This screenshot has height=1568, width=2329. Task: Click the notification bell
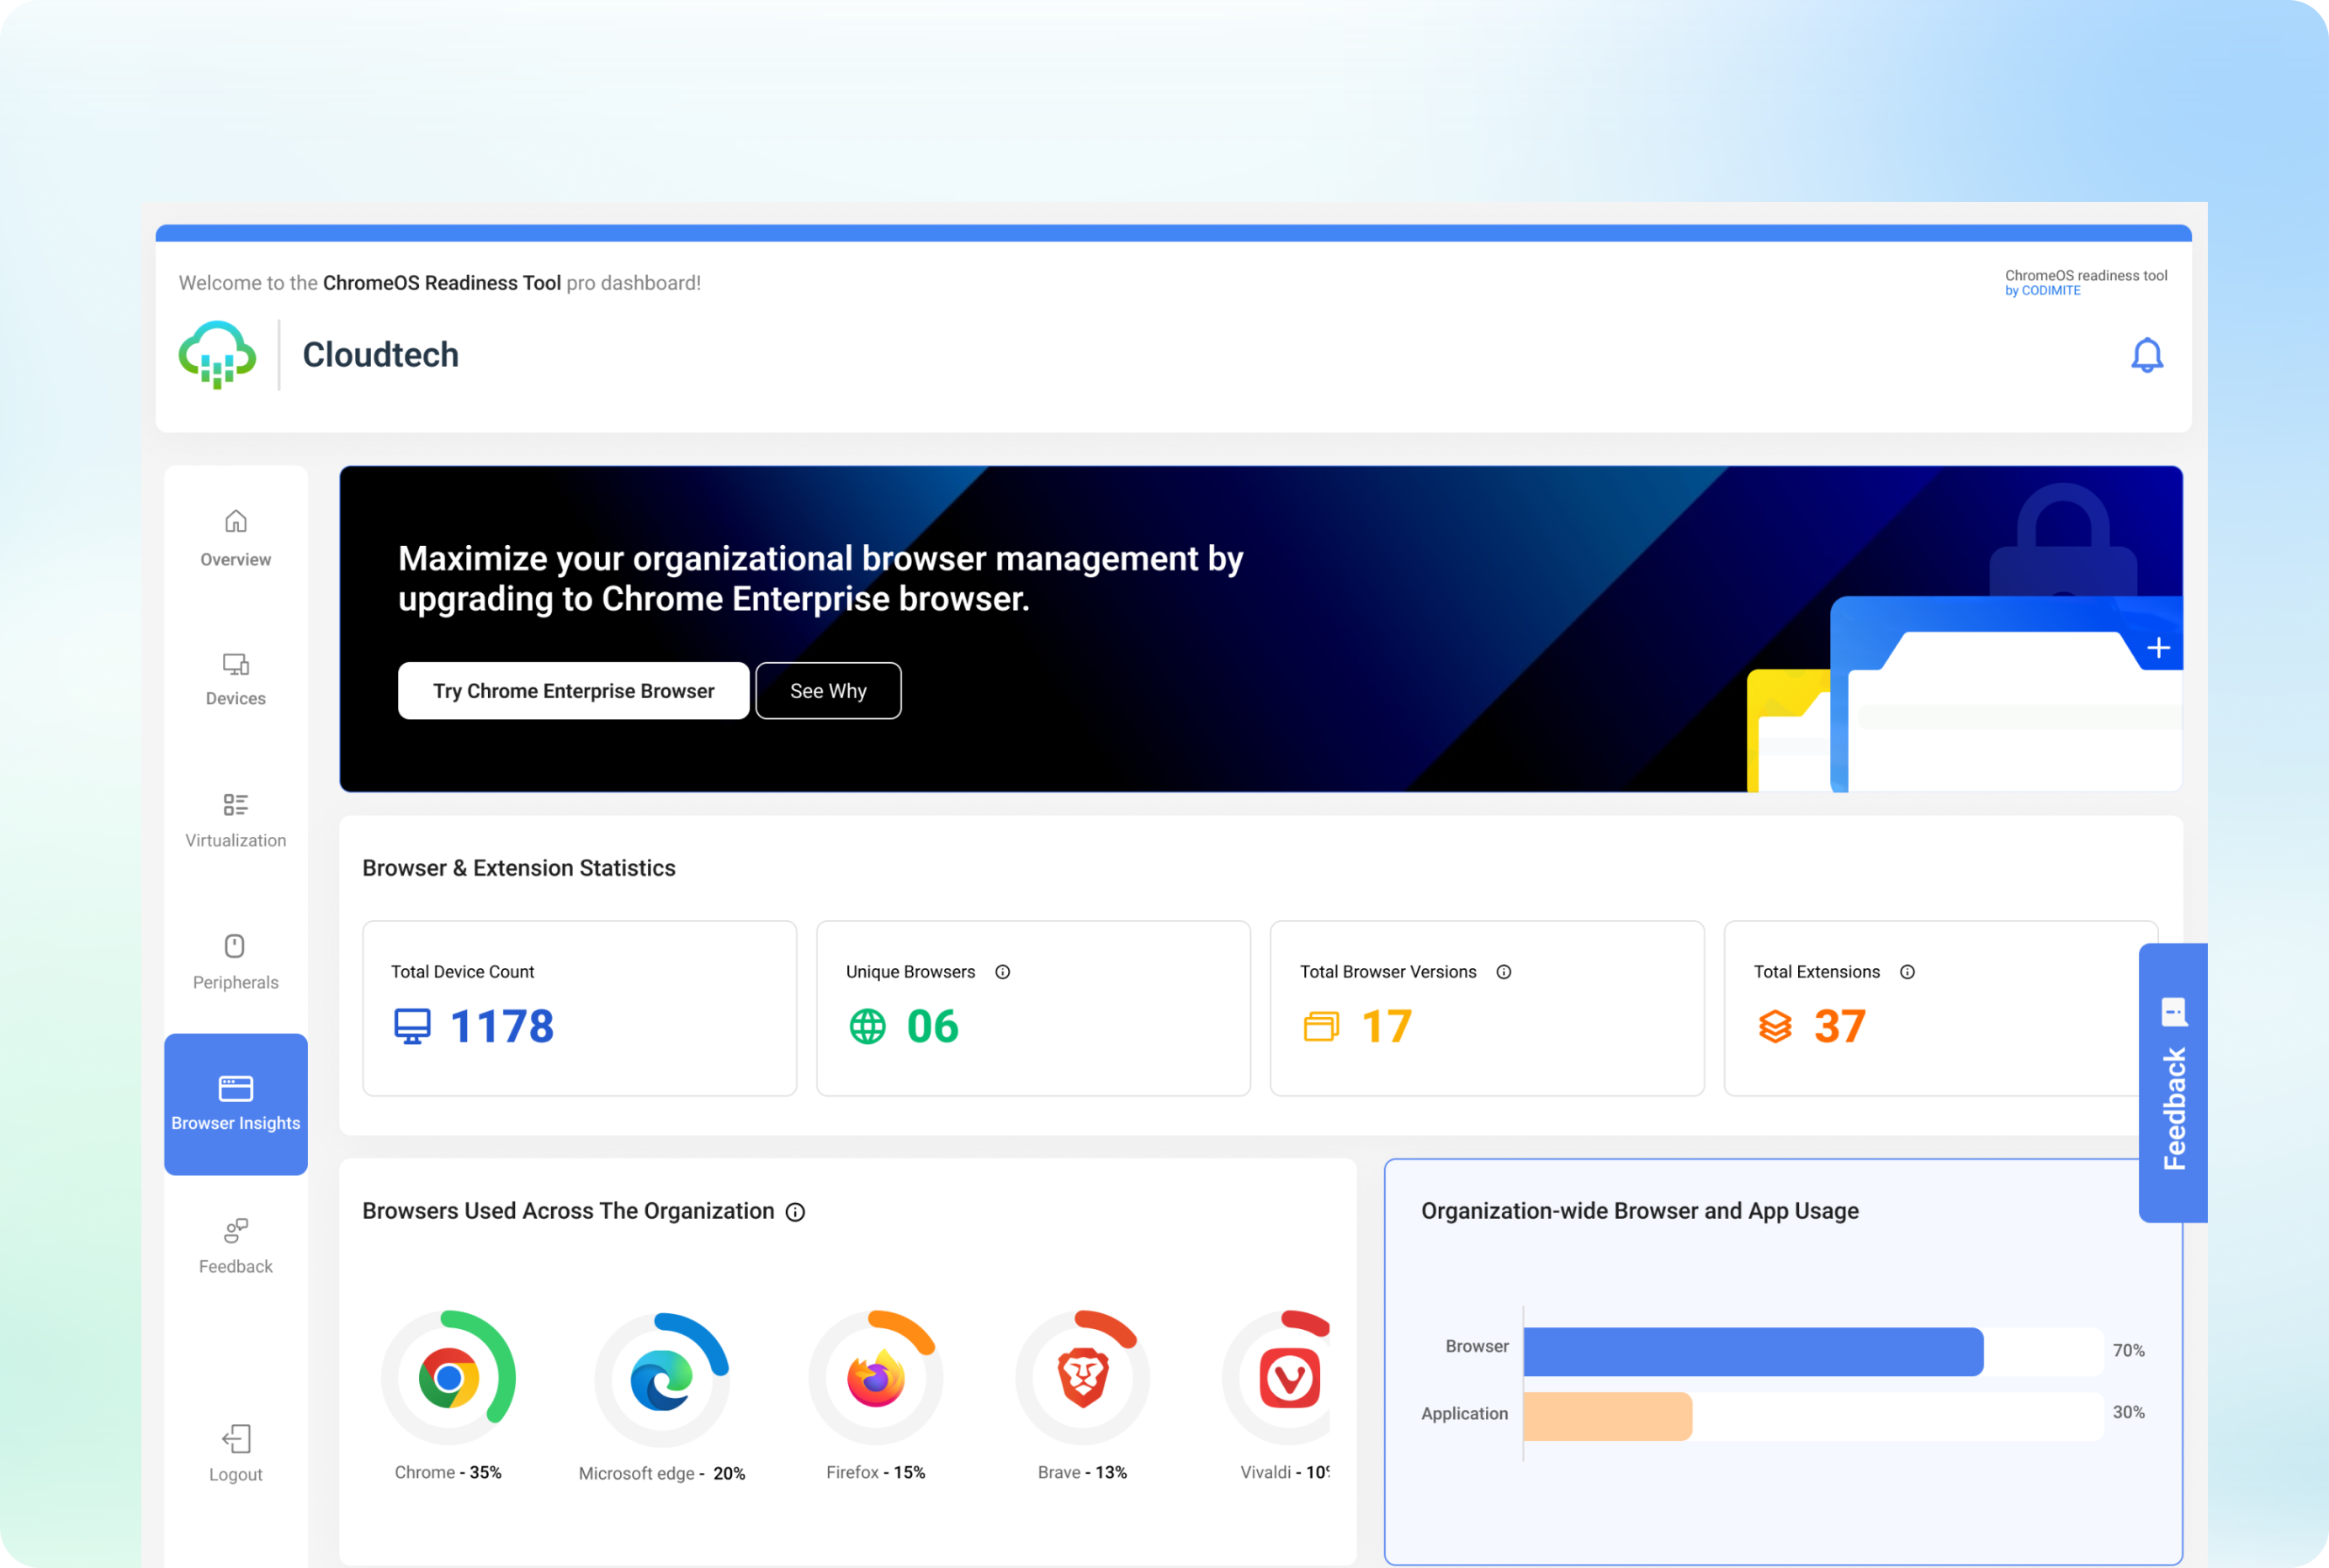point(2148,355)
